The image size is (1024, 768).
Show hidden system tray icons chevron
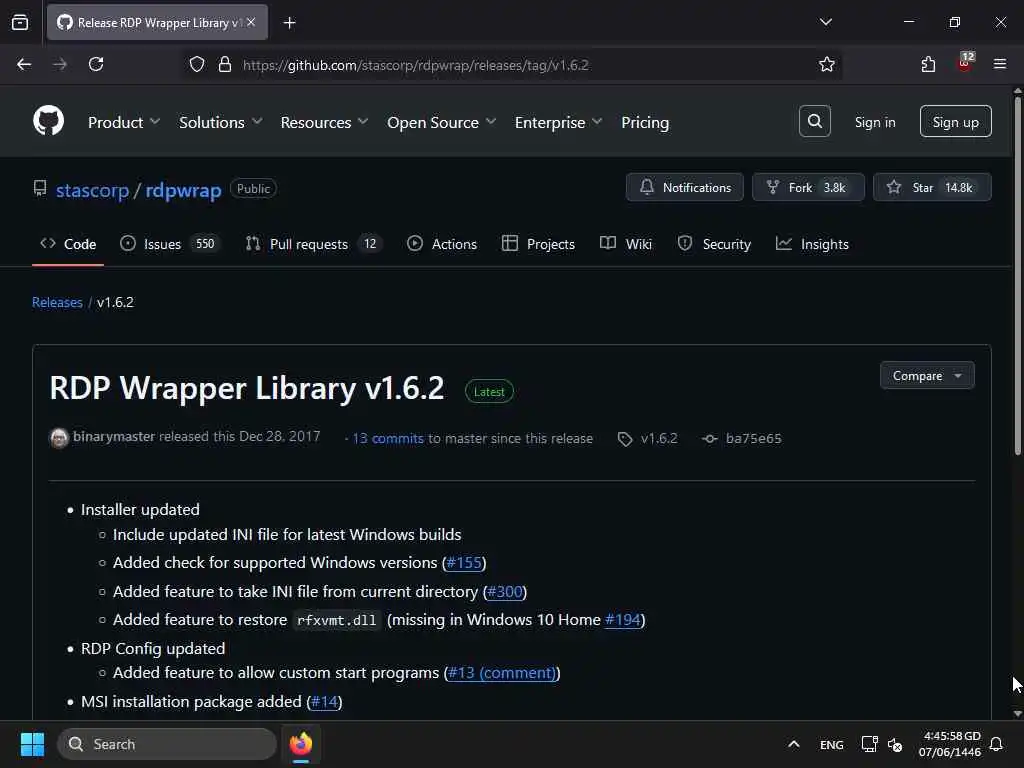point(793,744)
